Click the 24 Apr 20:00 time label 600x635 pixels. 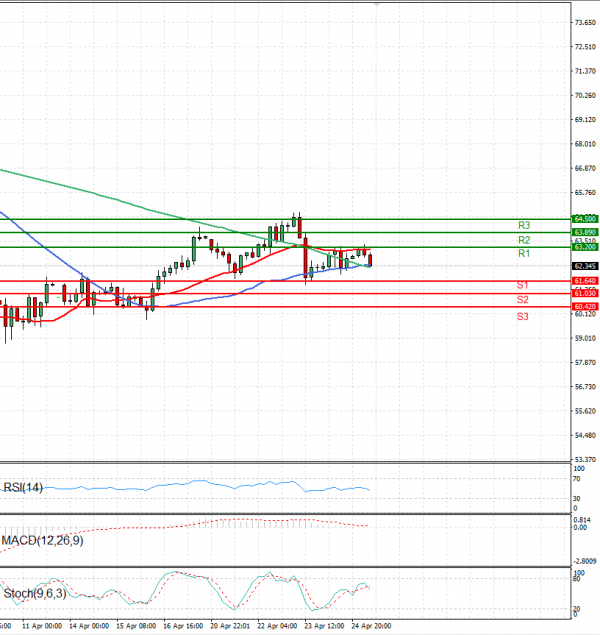pyautogui.click(x=368, y=625)
